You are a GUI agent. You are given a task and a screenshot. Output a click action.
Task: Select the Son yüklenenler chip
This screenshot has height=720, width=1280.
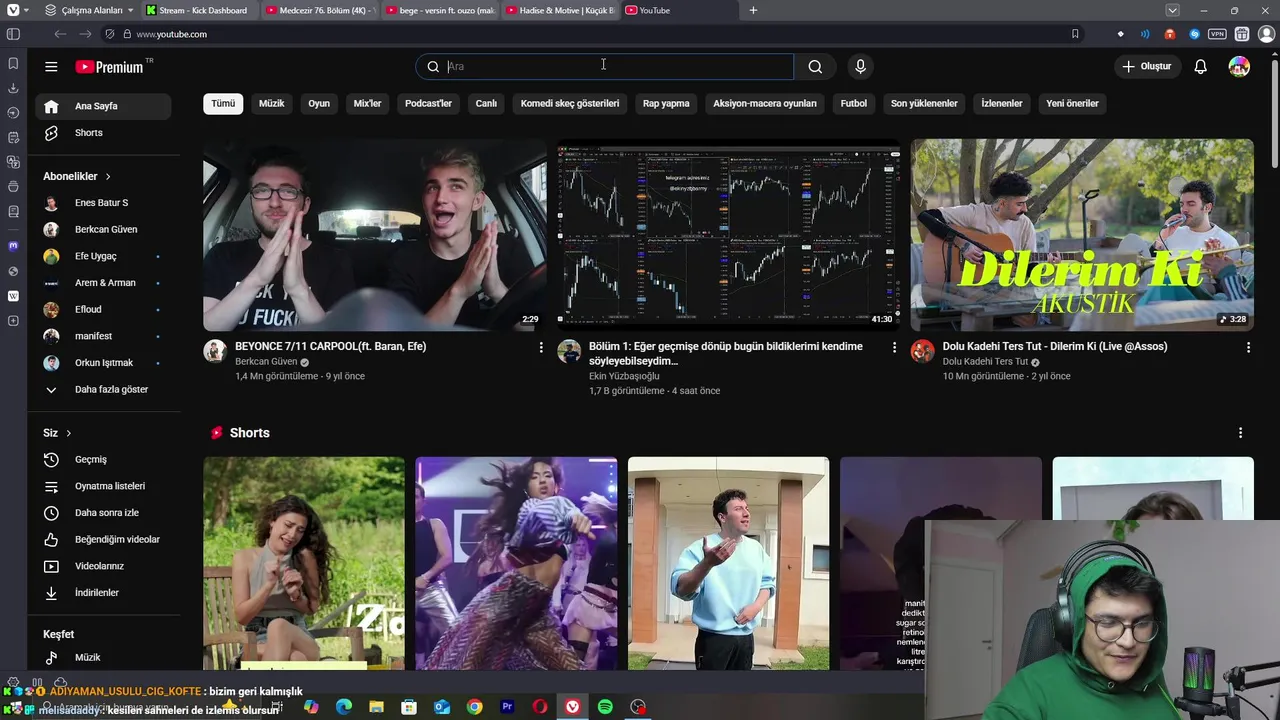[924, 103]
